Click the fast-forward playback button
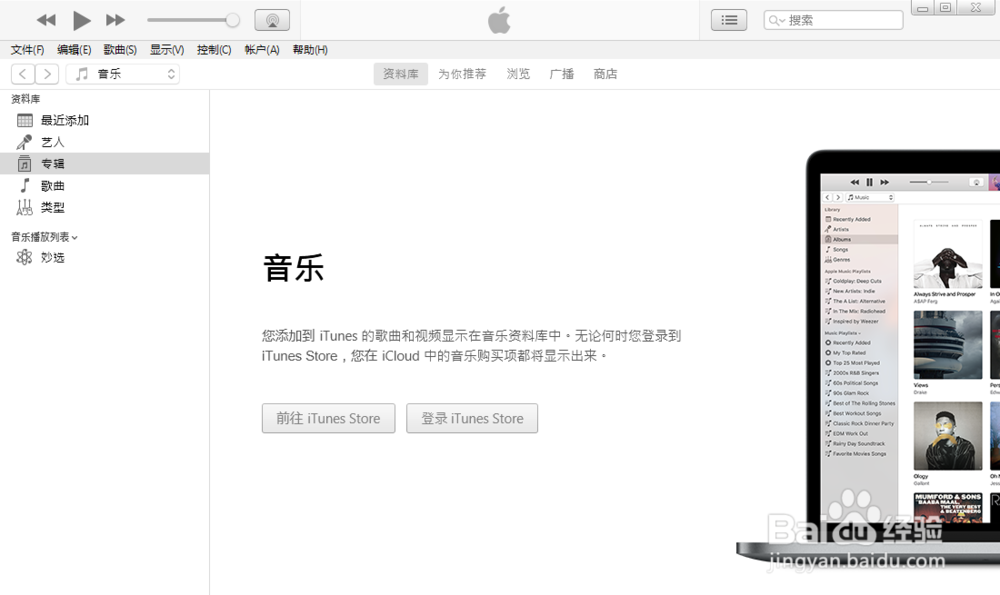 [x=115, y=20]
